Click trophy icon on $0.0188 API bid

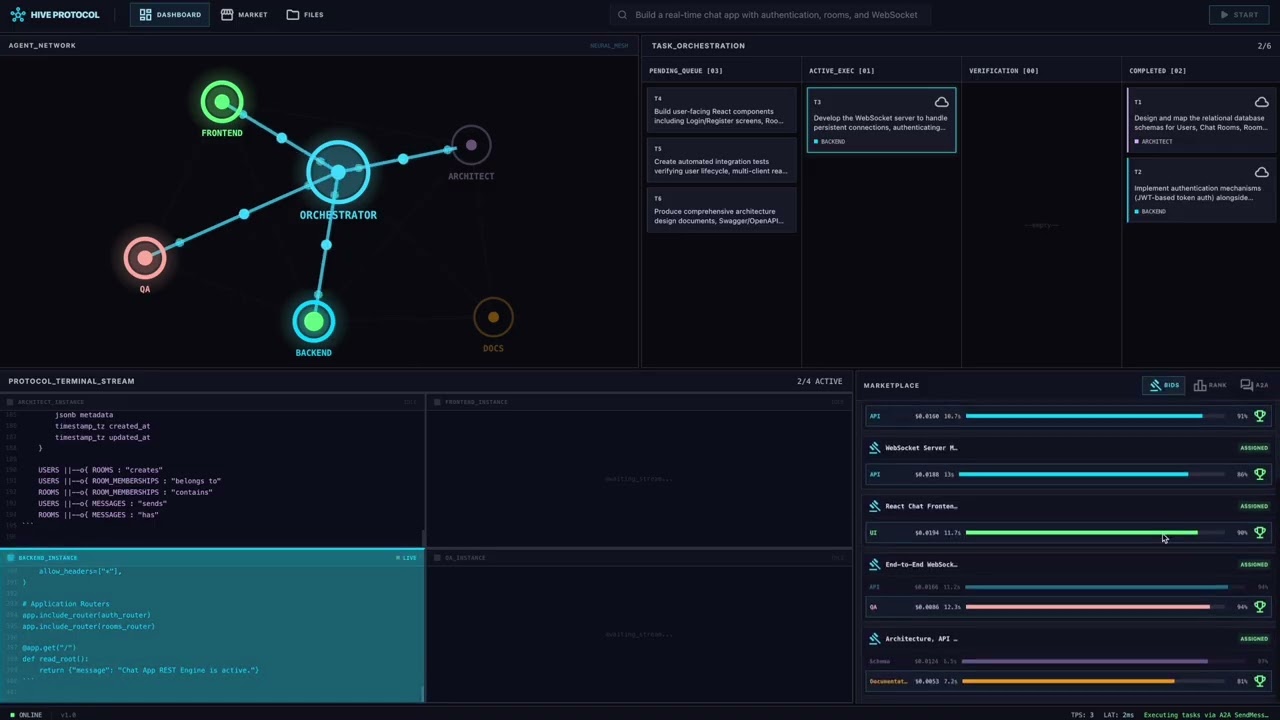tap(1260, 474)
